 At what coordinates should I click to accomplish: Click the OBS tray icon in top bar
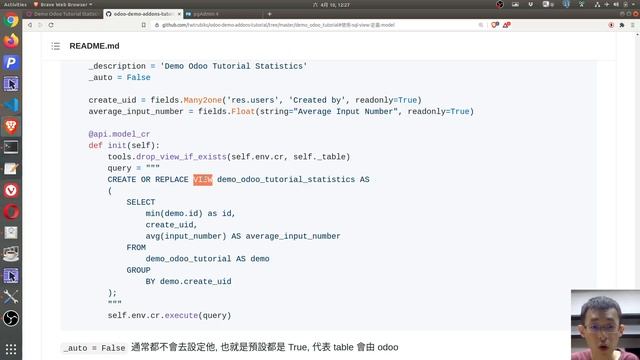pos(500,4)
